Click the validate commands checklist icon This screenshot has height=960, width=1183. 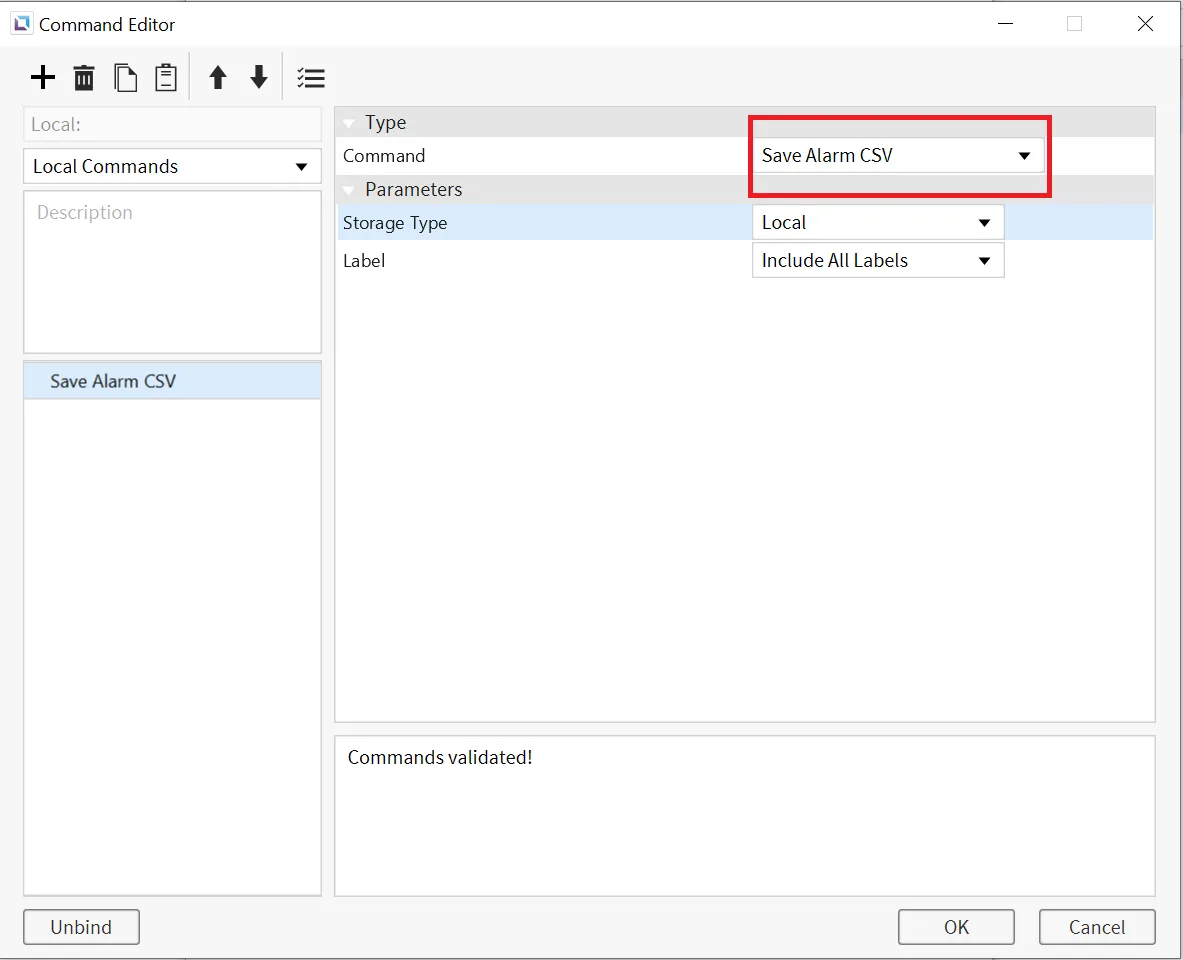click(x=311, y=78)
